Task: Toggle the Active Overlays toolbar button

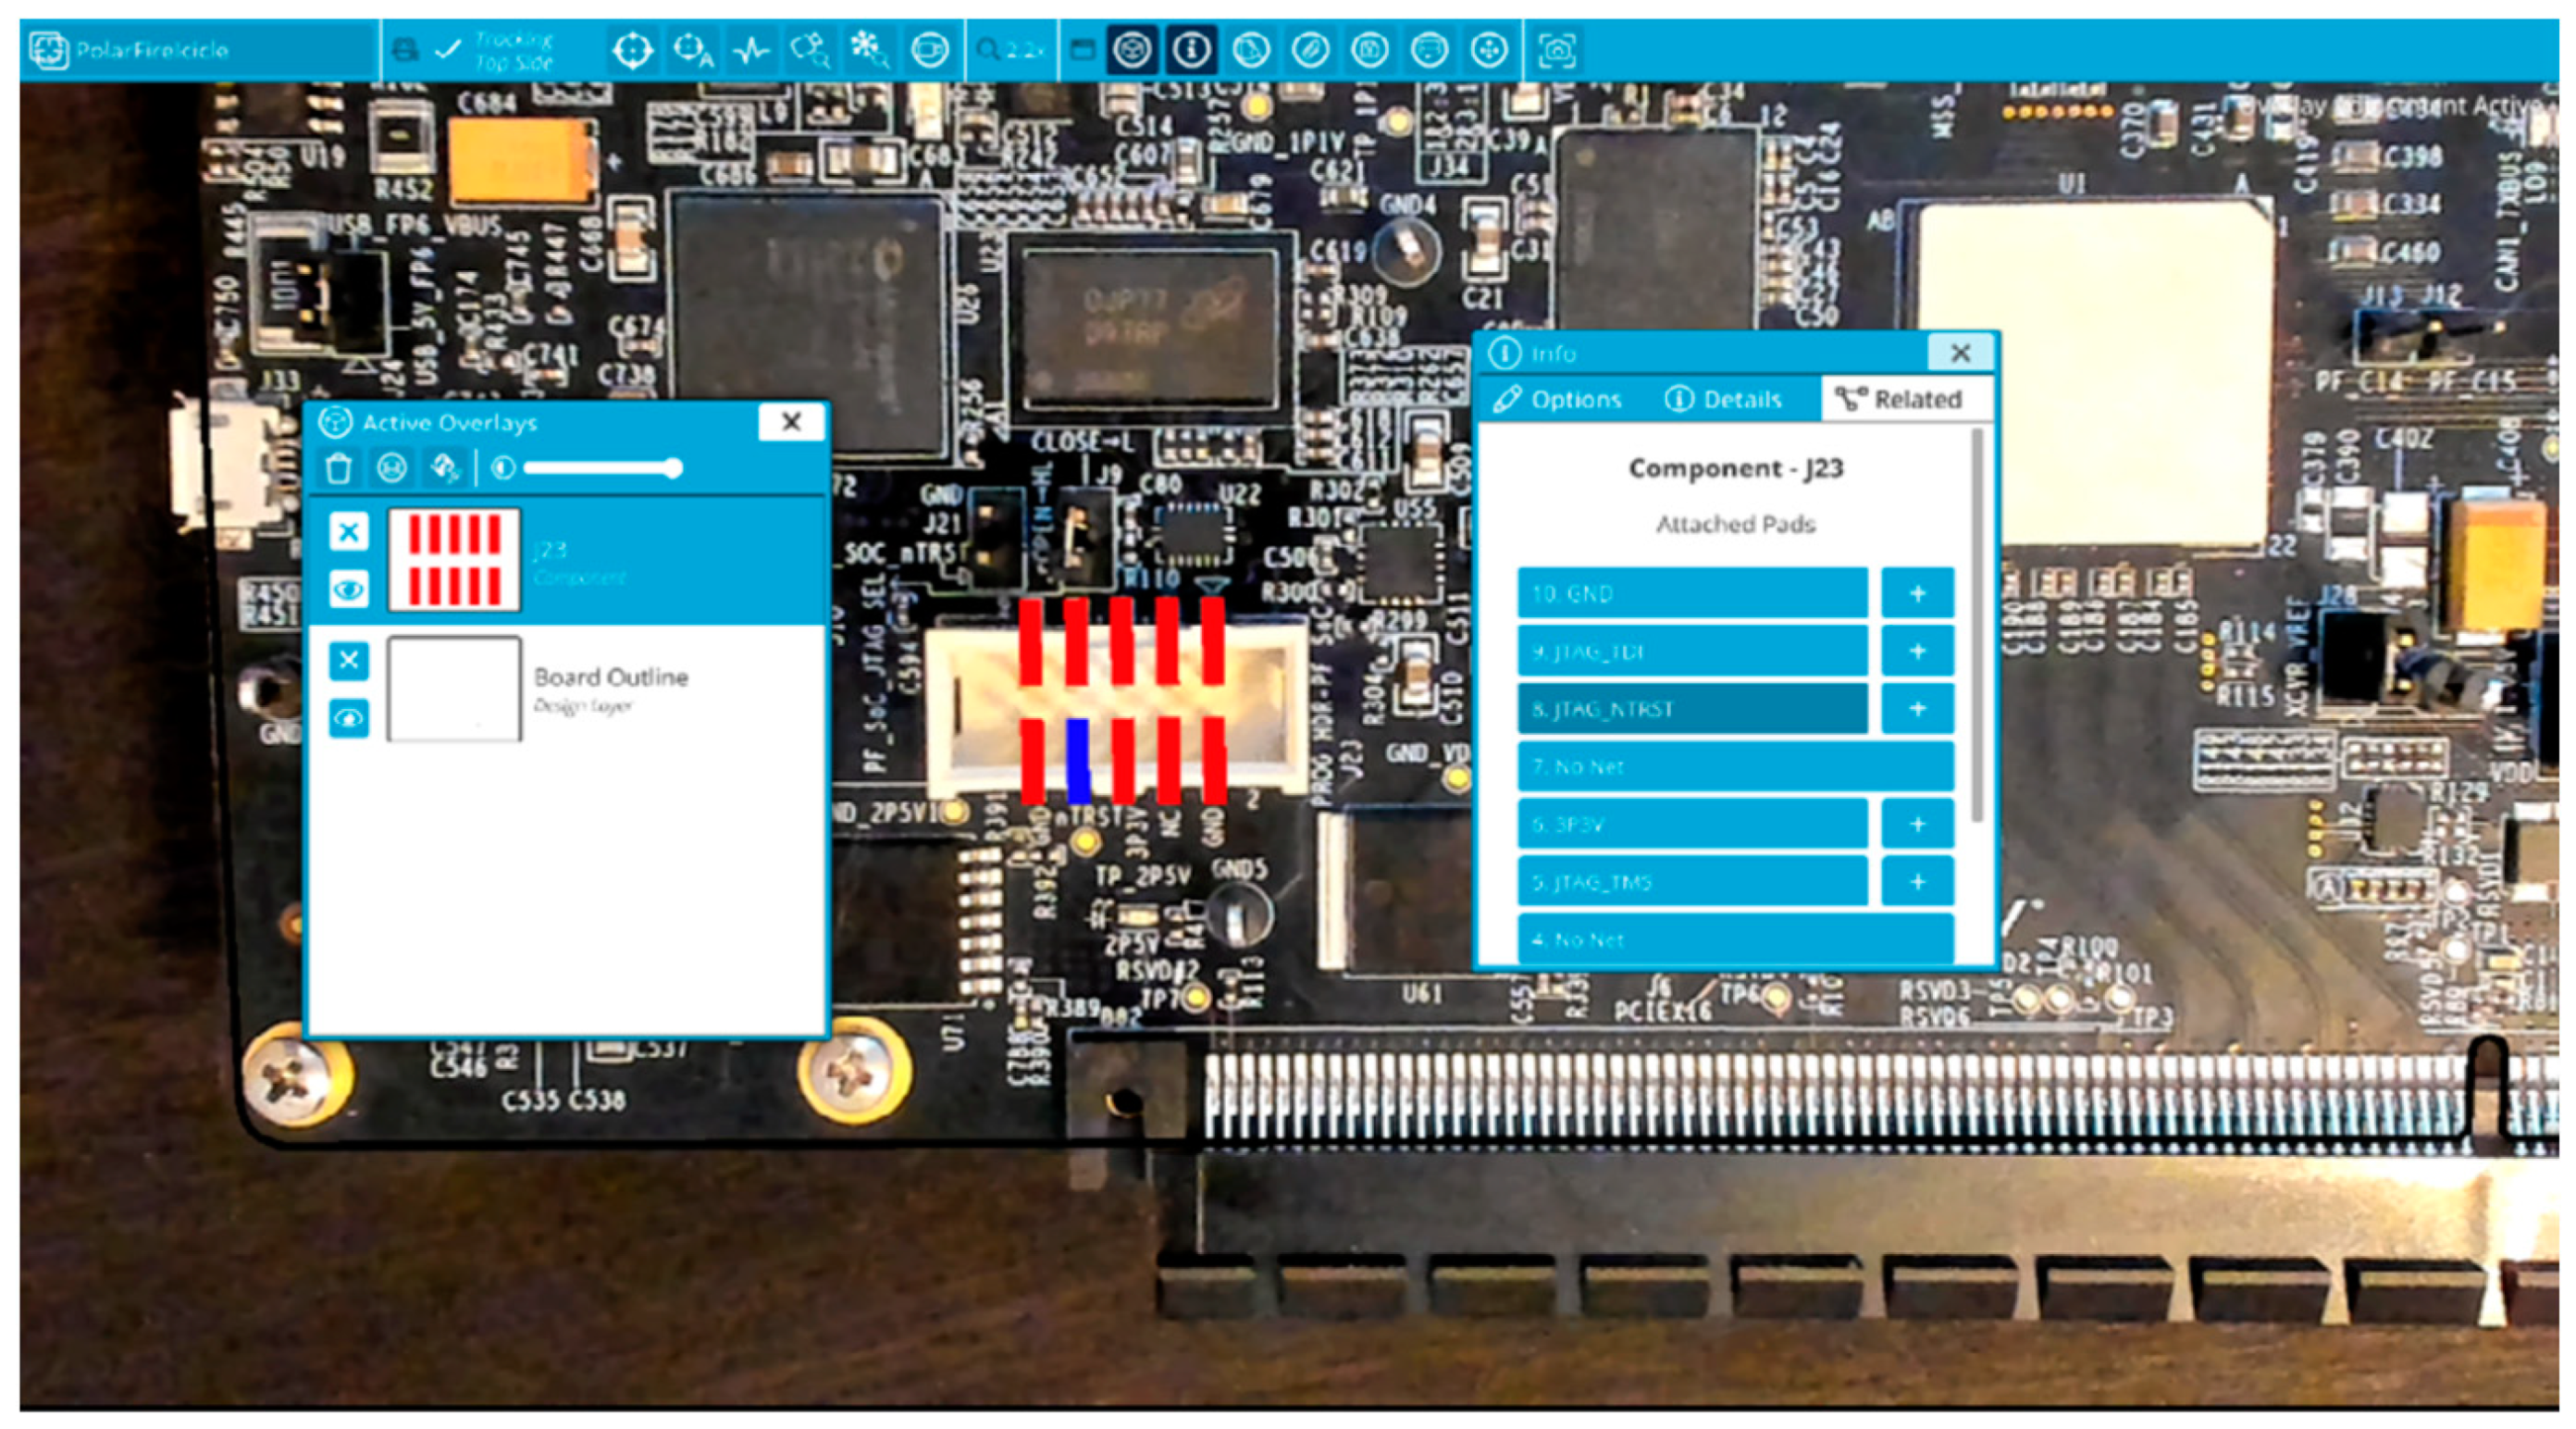Action: pyautogui.click(x=1131, y=49)
